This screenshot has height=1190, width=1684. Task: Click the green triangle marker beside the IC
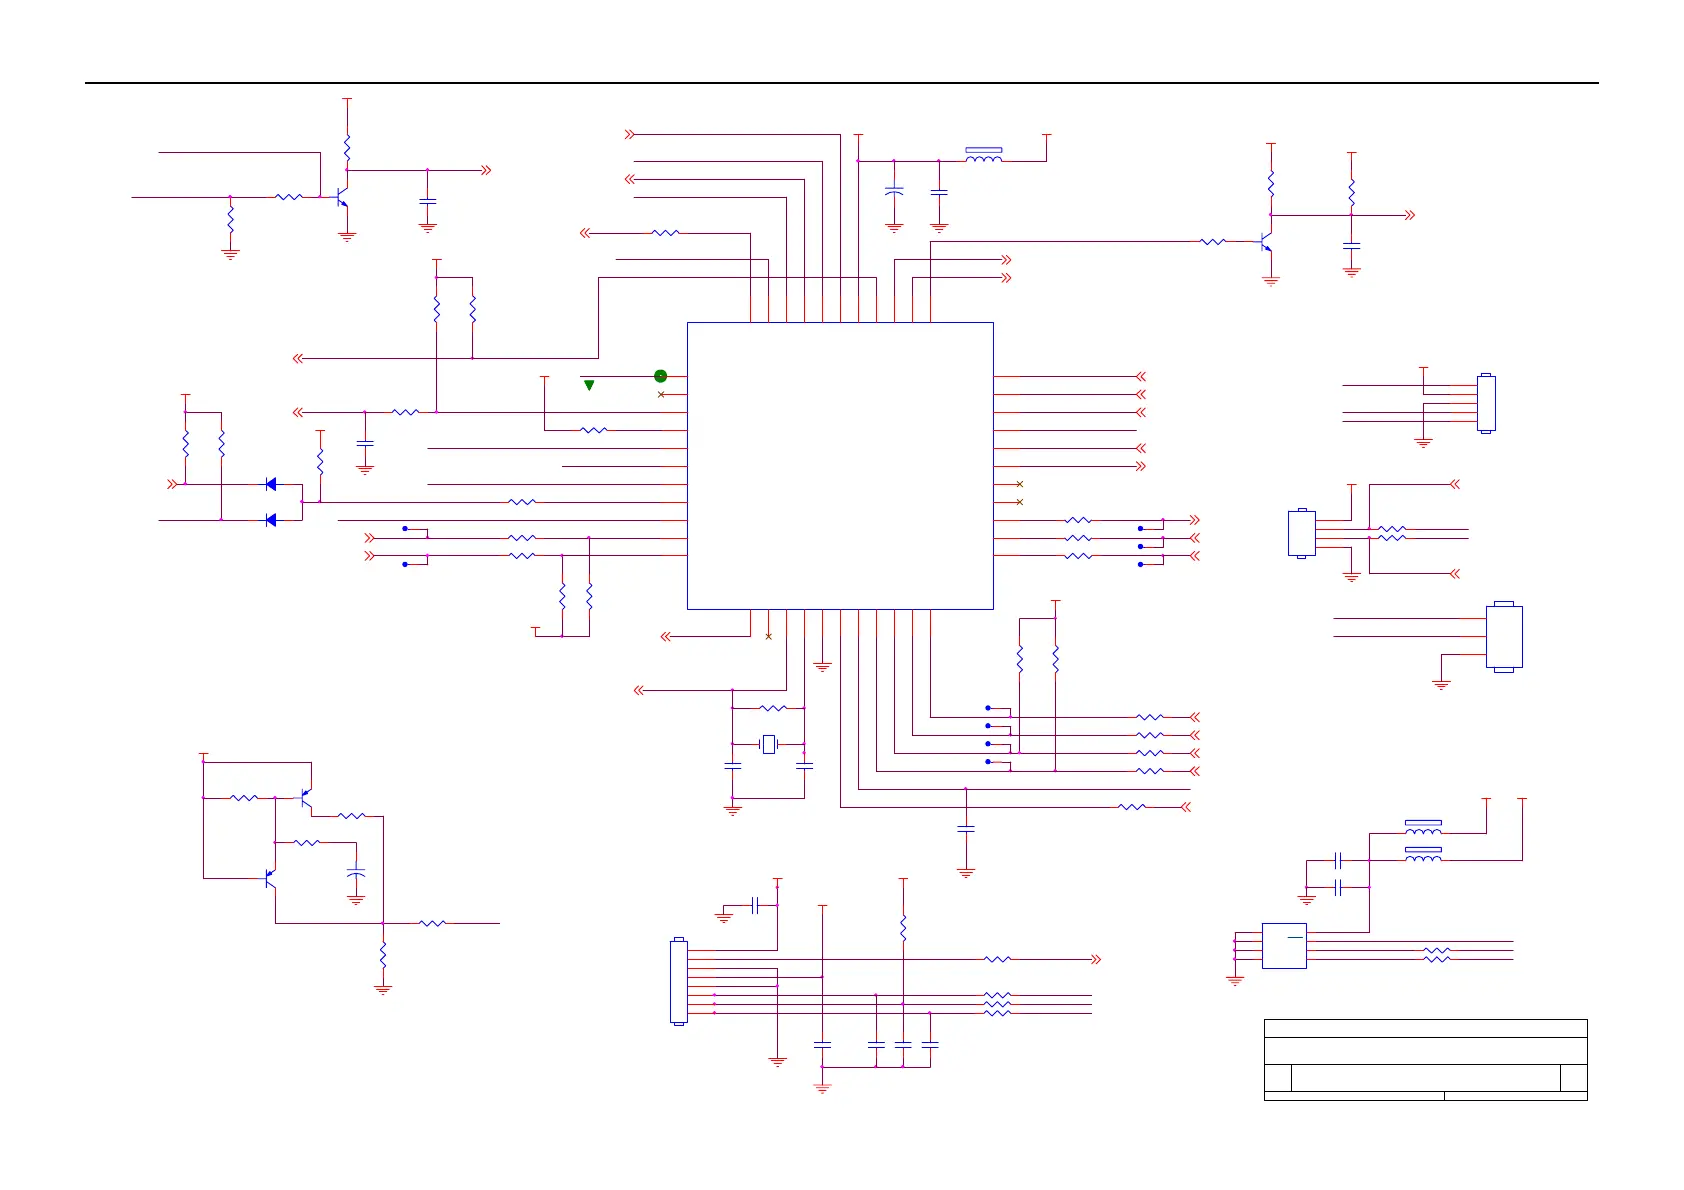[x=589, y=385]
